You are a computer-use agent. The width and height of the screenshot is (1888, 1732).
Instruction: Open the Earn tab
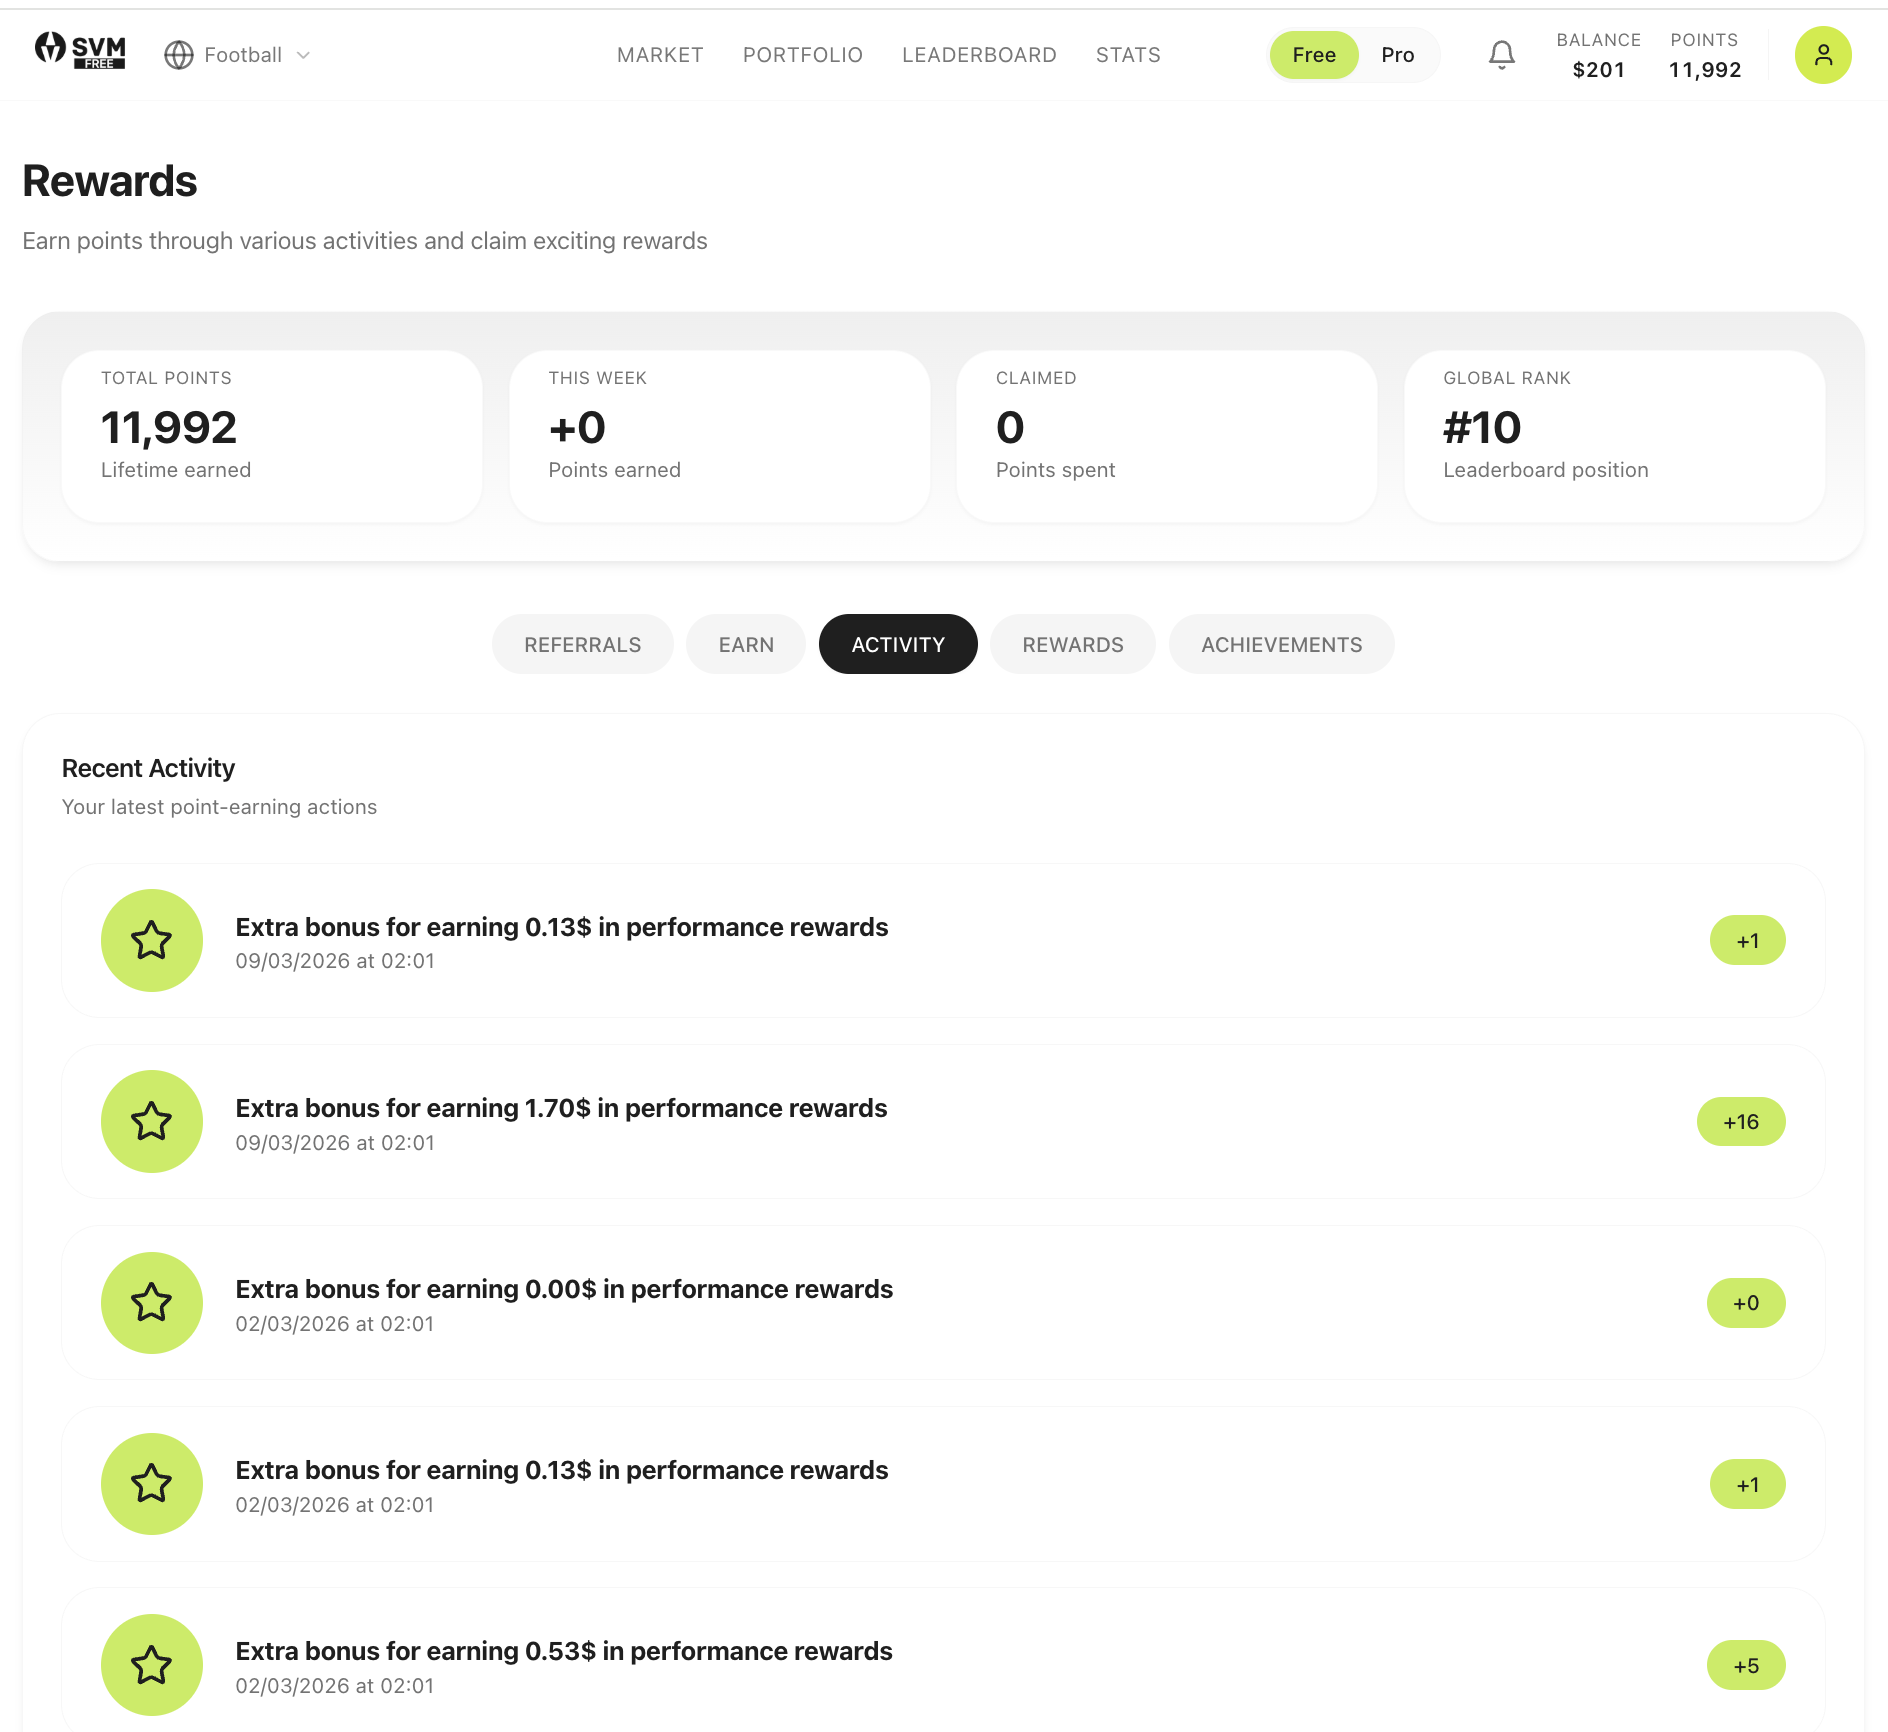tap(746, 645)
